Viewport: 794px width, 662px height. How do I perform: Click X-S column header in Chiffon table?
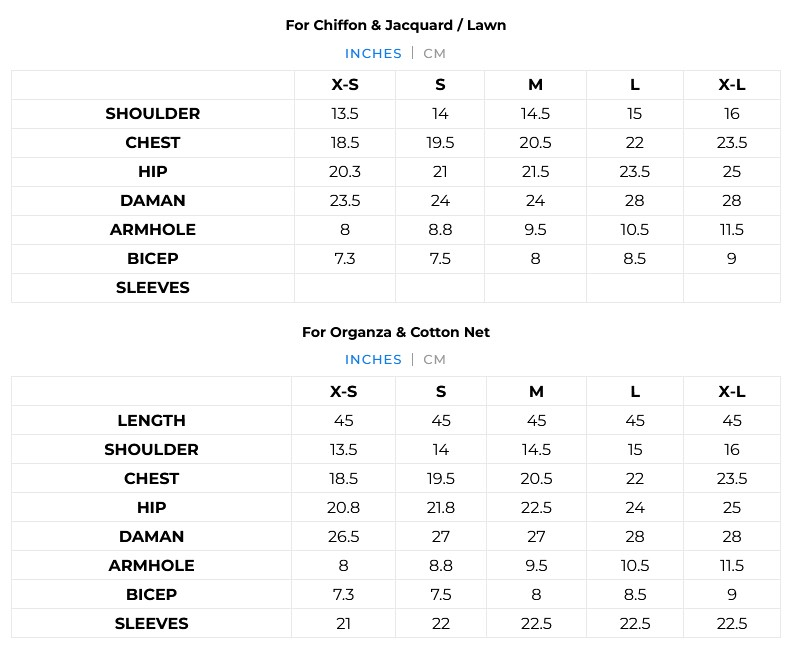[345, 85]
